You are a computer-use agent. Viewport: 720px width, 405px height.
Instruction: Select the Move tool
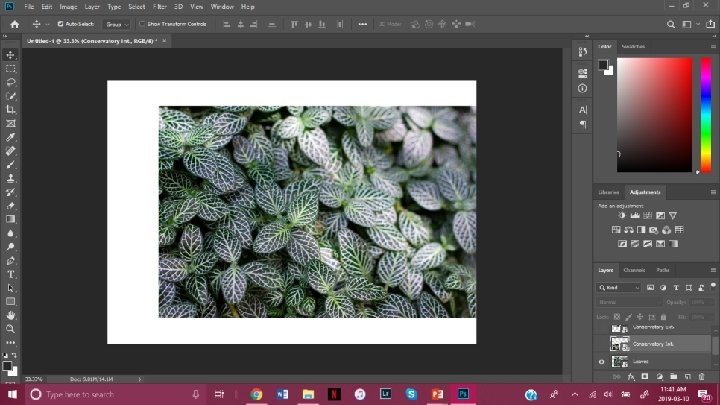[x=10, y=55]
